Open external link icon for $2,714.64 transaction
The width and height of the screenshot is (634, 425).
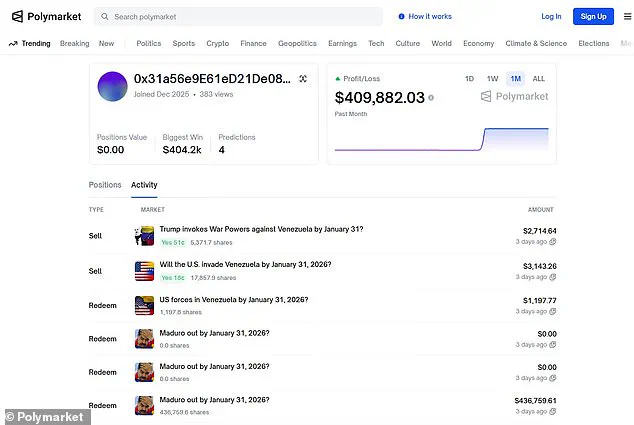[x=553, y=242]
